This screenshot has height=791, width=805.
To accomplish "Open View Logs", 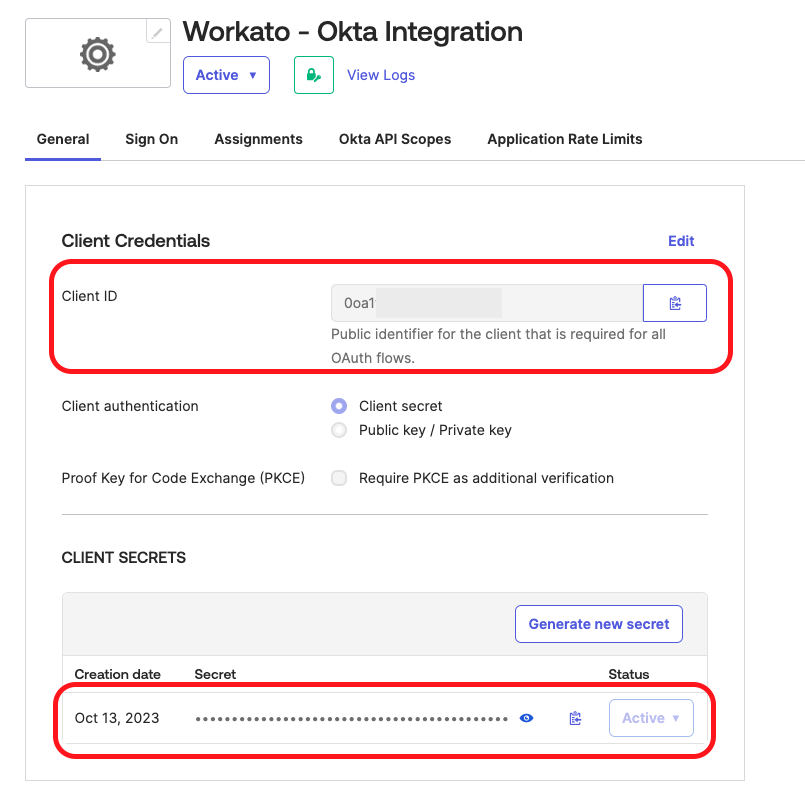I will [380, 75].
